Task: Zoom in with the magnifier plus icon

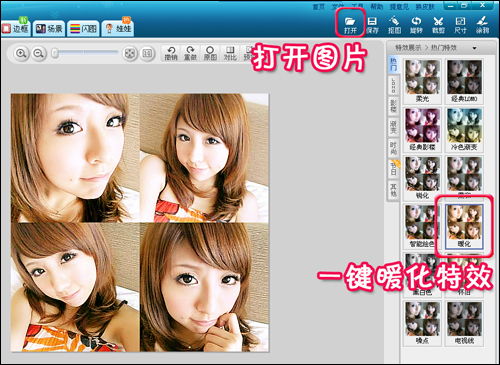Action: point(21,53)
